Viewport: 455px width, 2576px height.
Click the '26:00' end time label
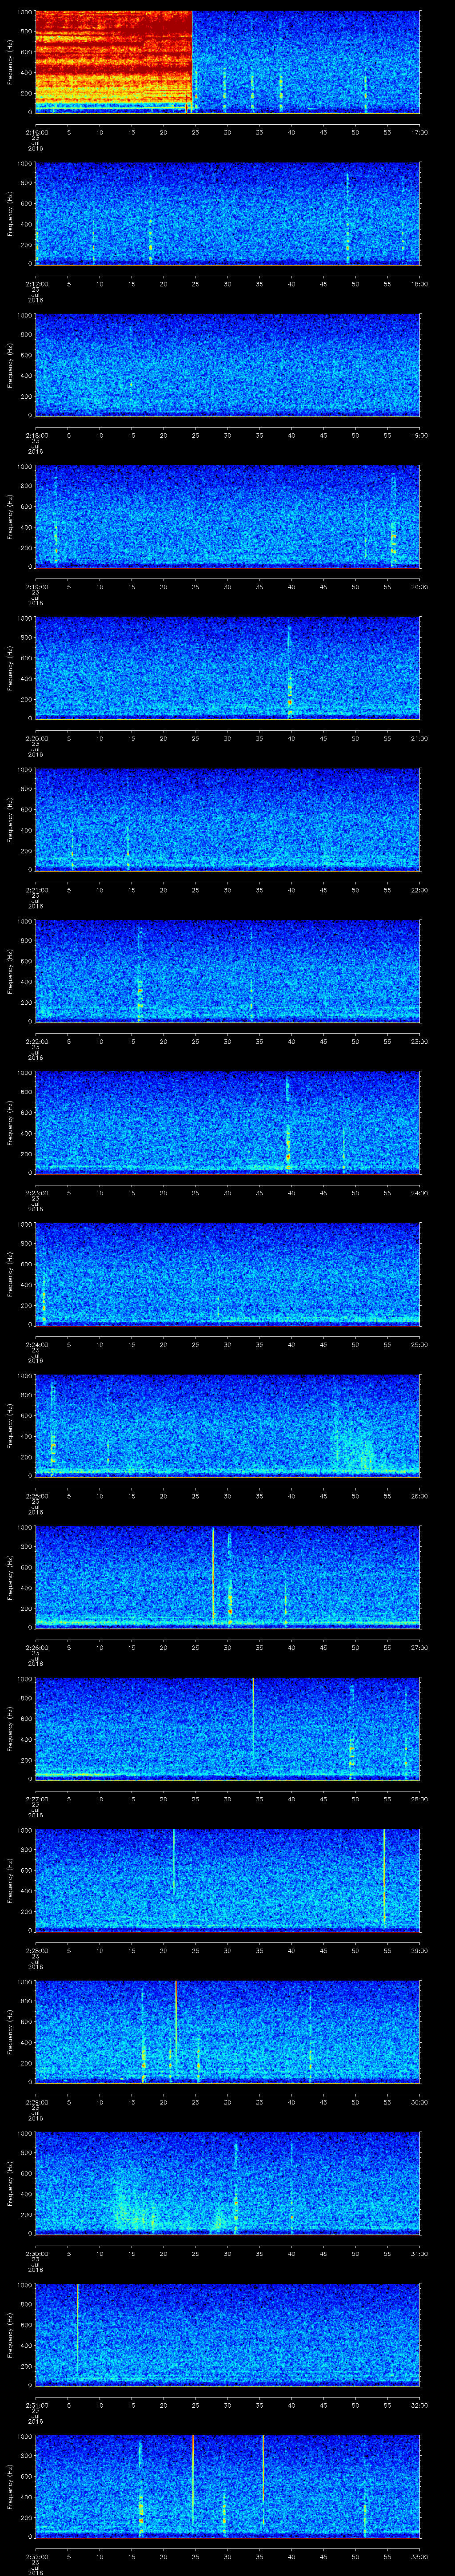(419, 1496)
